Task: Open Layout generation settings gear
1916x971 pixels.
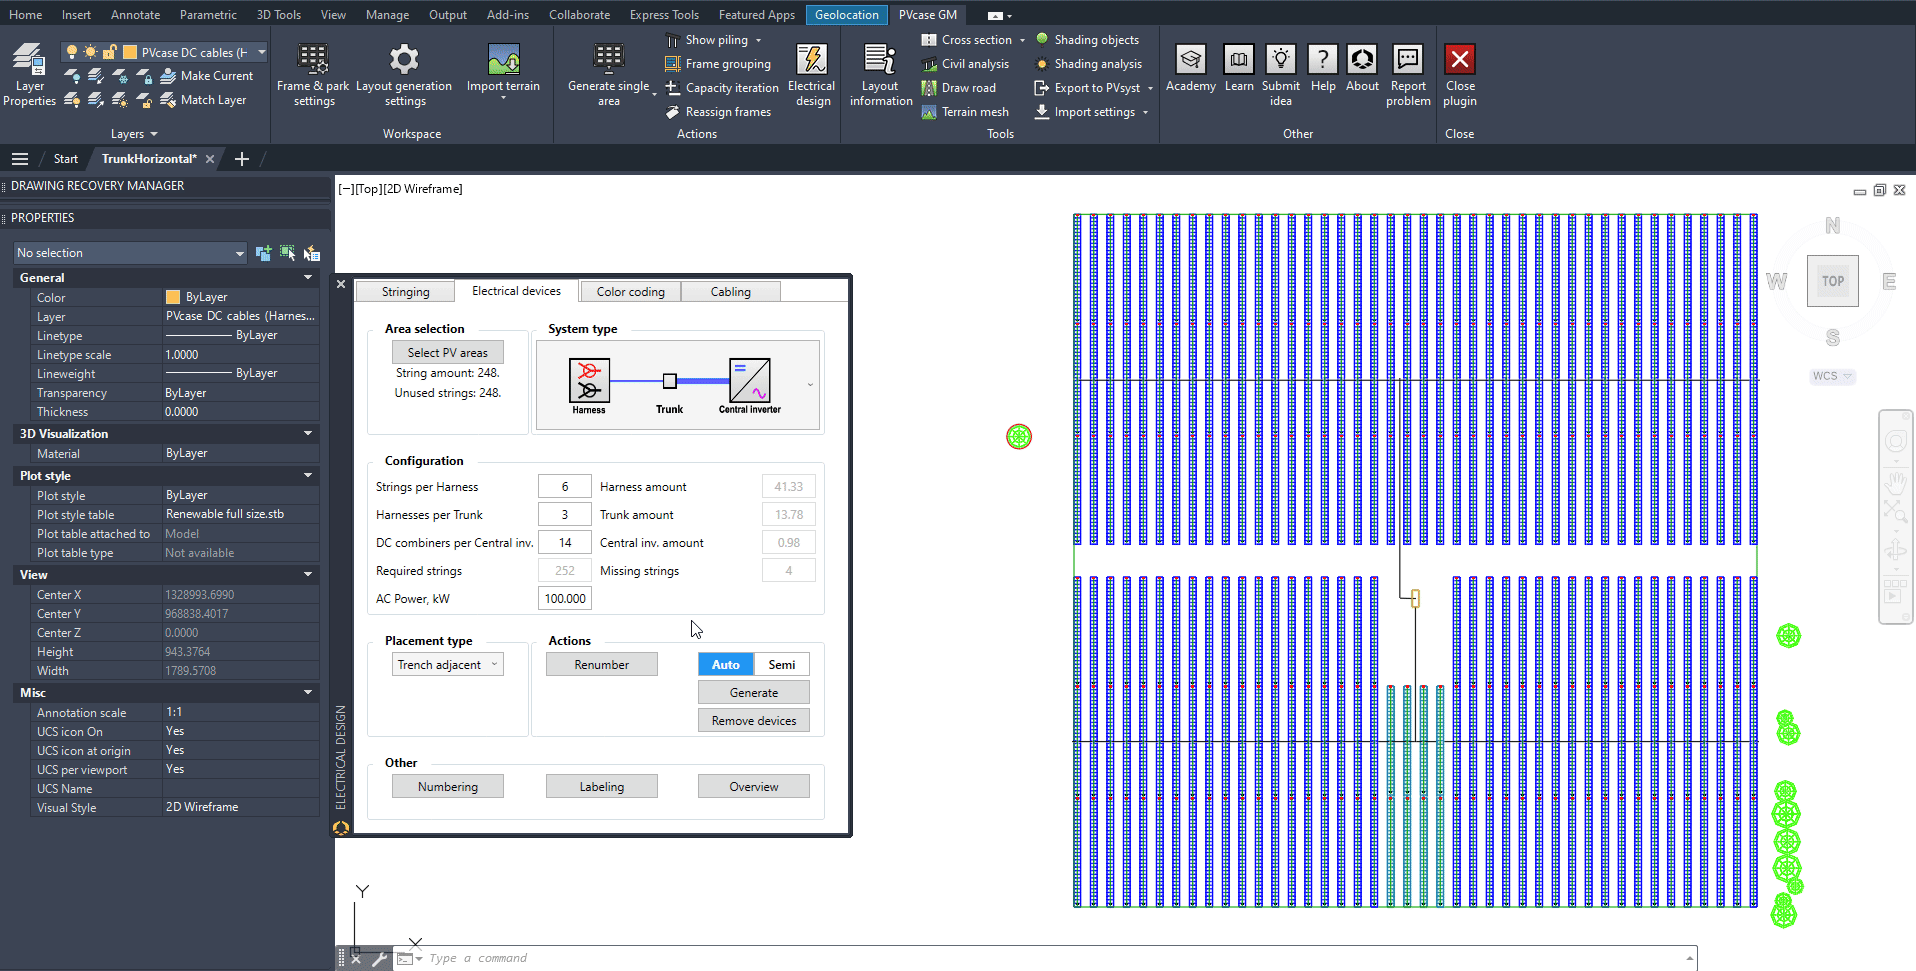Action: pos(404,60)
